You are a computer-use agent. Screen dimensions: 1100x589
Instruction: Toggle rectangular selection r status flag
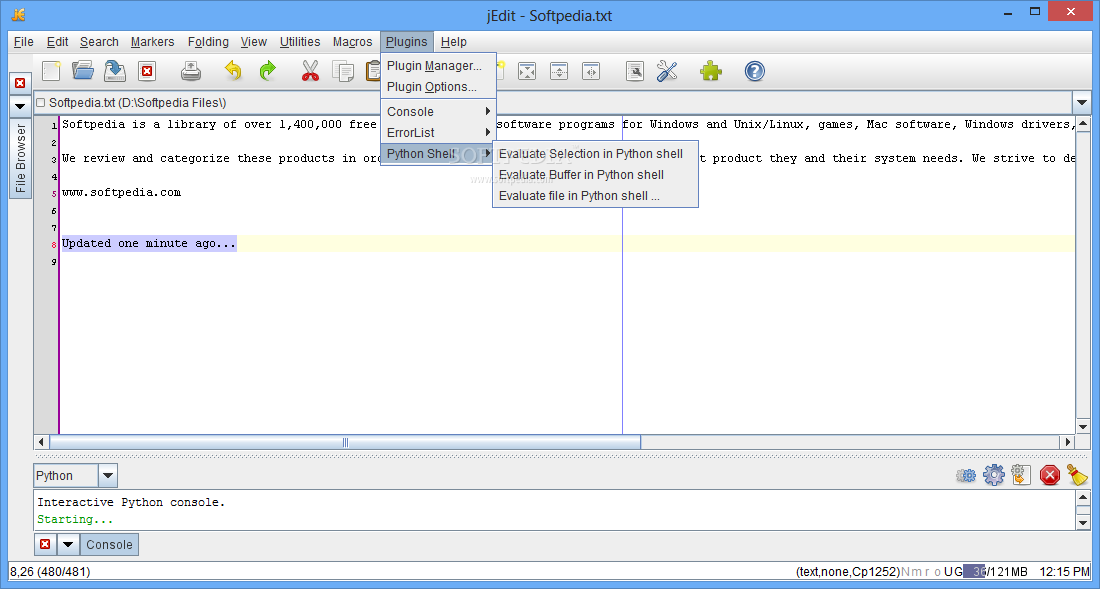coord(927,572)
